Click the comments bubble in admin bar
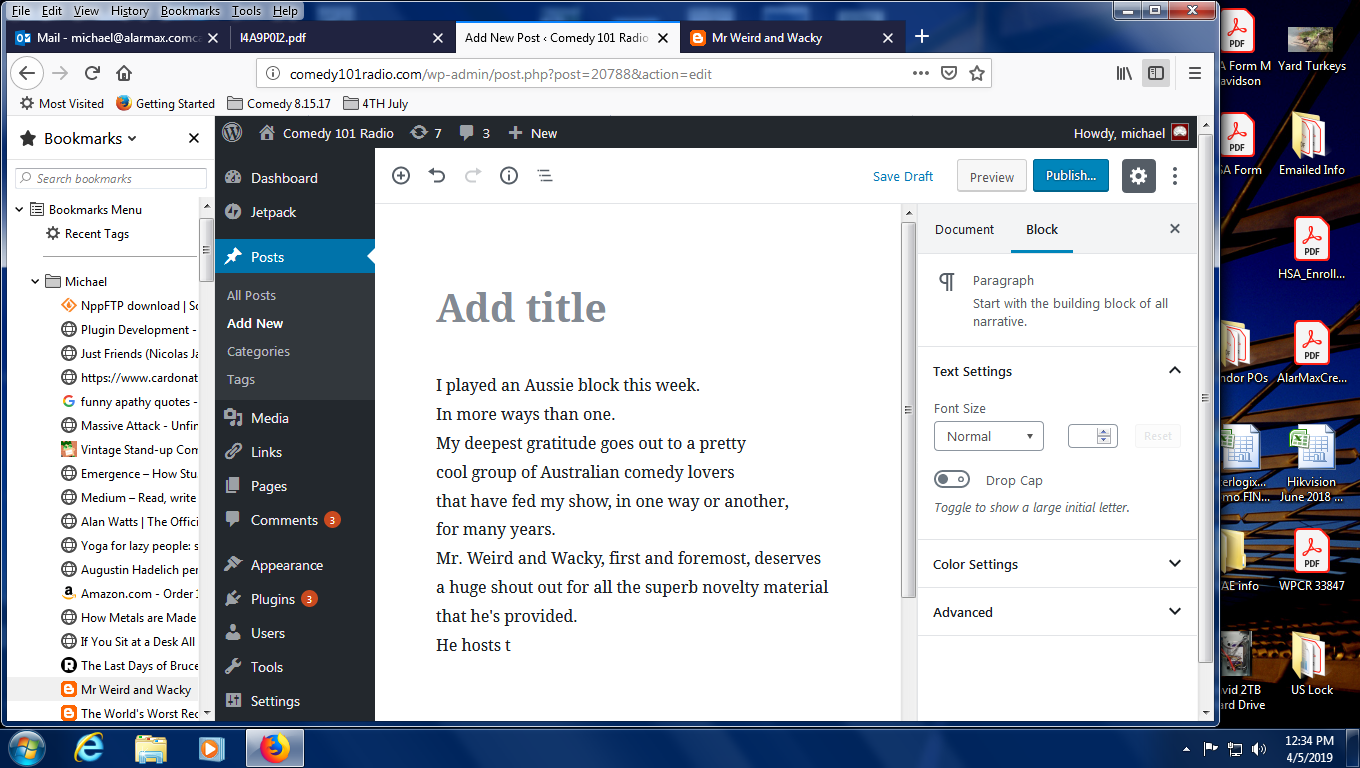The height and width of the screenshot is (768, 1360). point(474,133)
